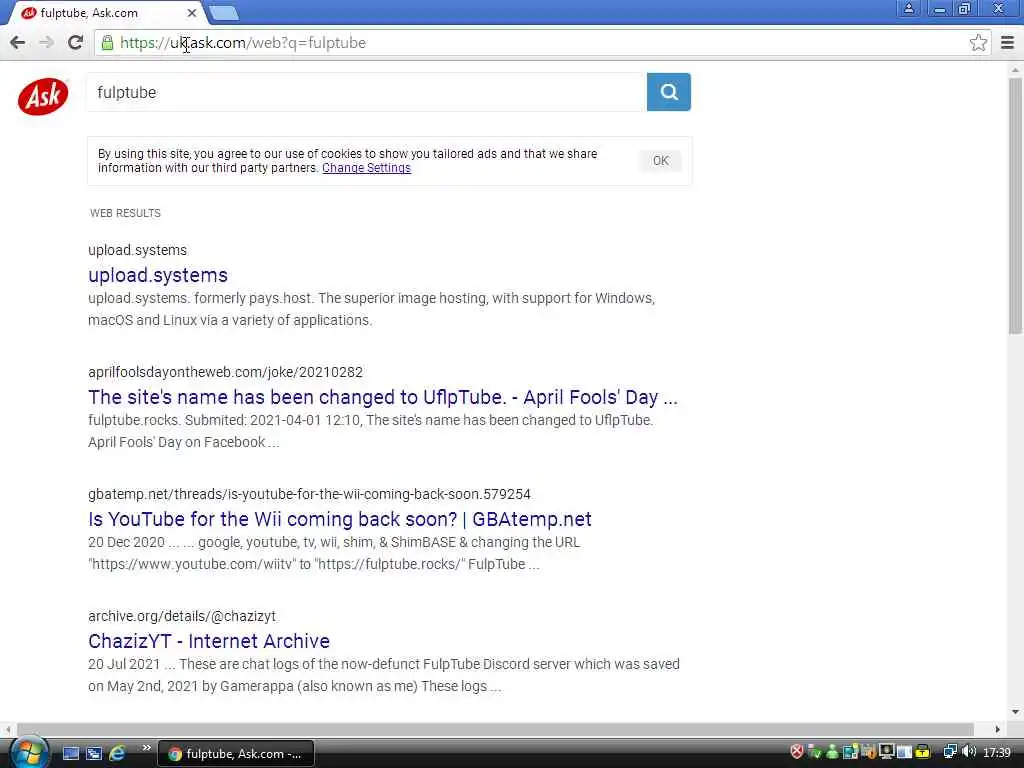This screenshot has height=768, width=1024.
Task: Open ChazizYT - Internet Archive result
Action: click(209, 641)
